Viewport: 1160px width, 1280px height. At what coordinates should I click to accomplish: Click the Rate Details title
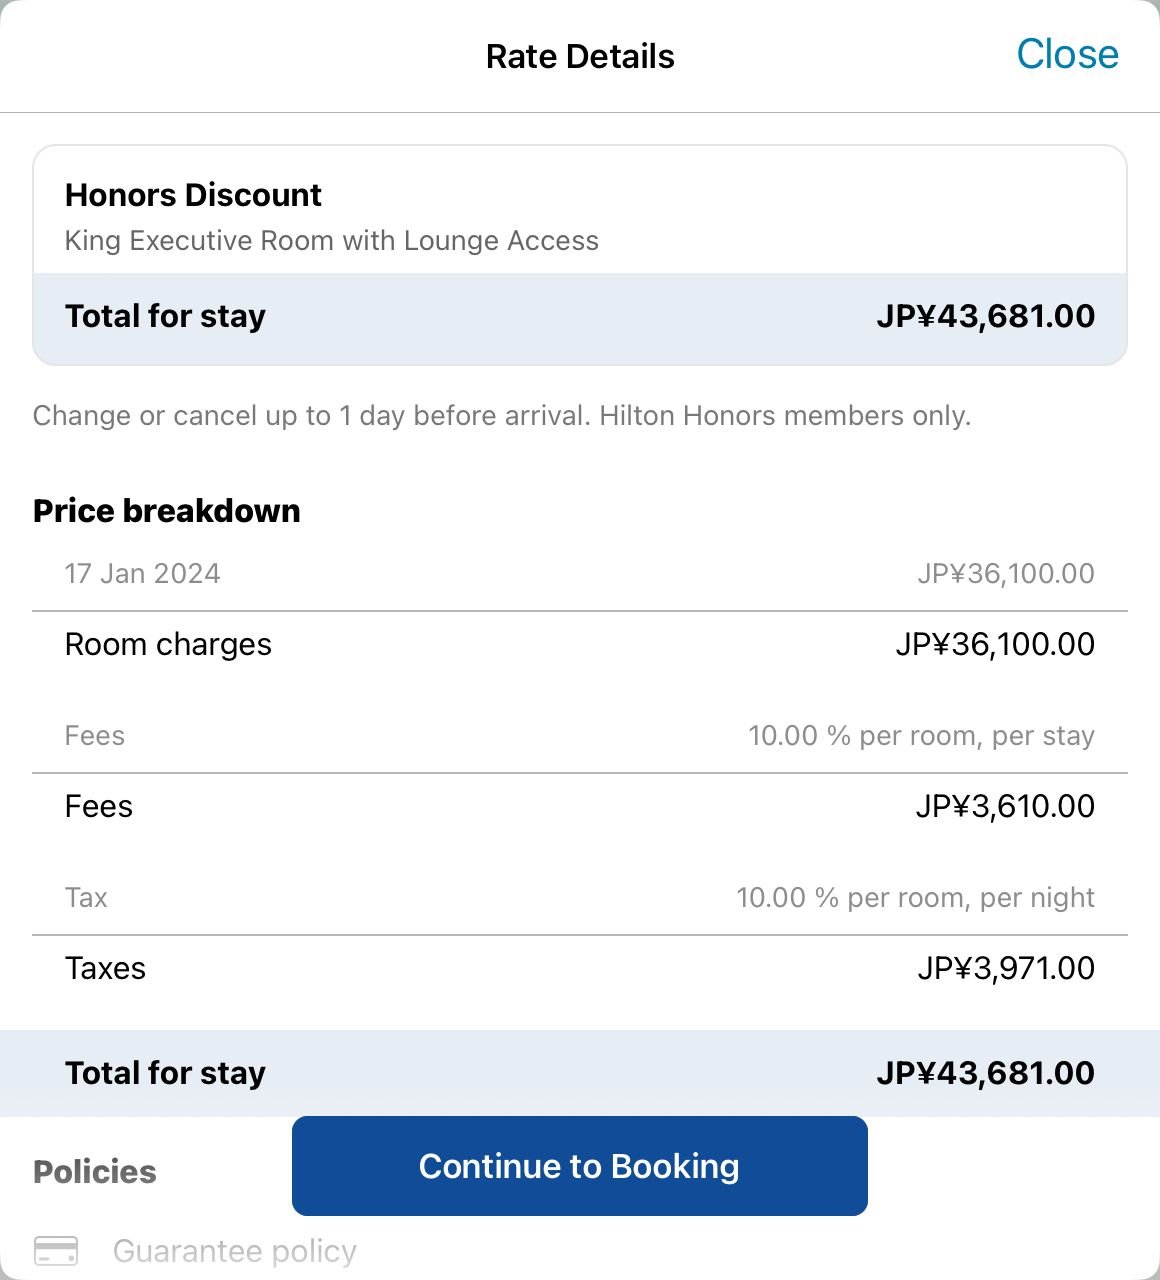(x=580, y=57)
